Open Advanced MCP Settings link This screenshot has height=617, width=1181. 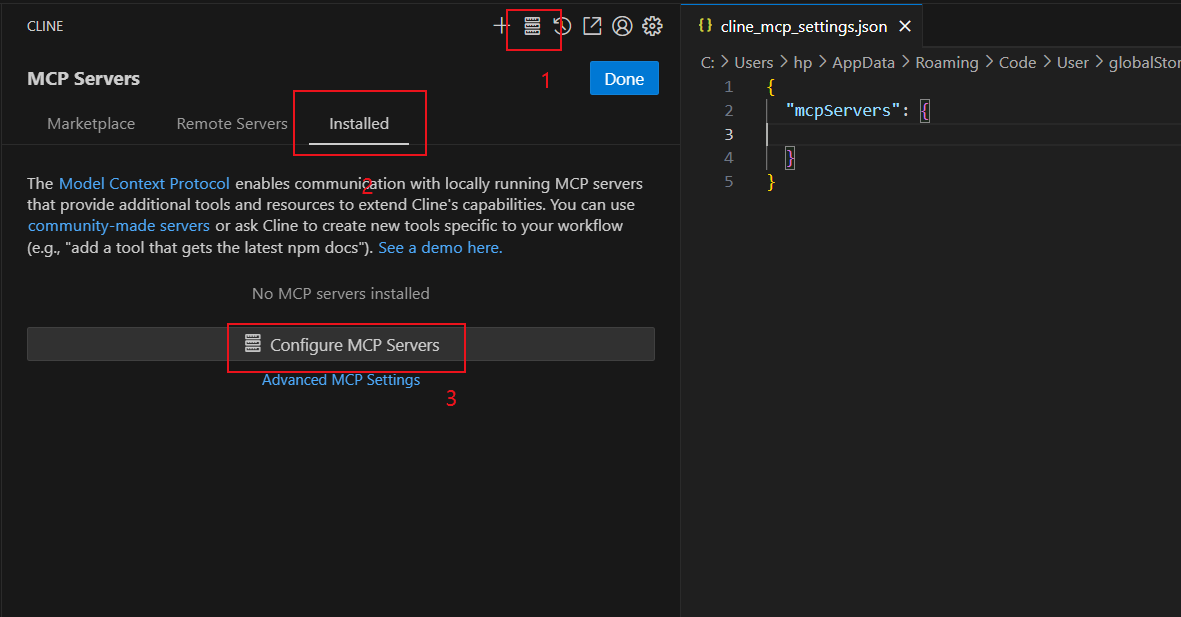point(341,380)
